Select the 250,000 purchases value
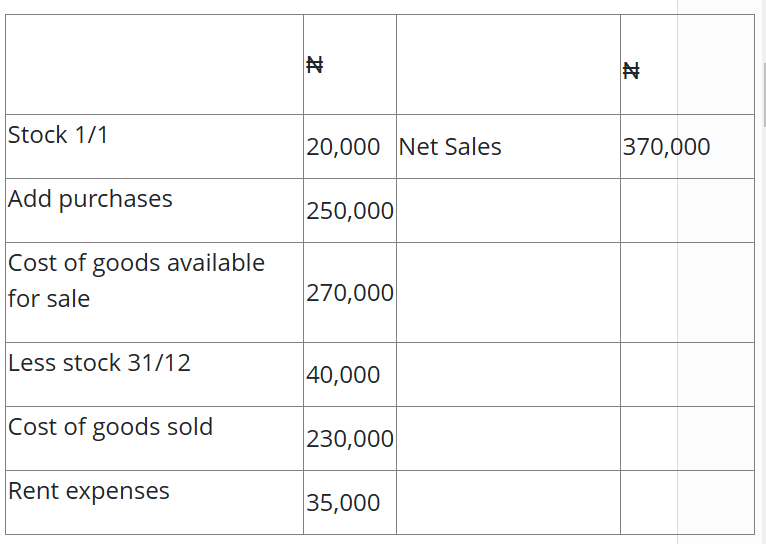Image resolution: width=766 pixels, height=544 pixels. (350, 211)
